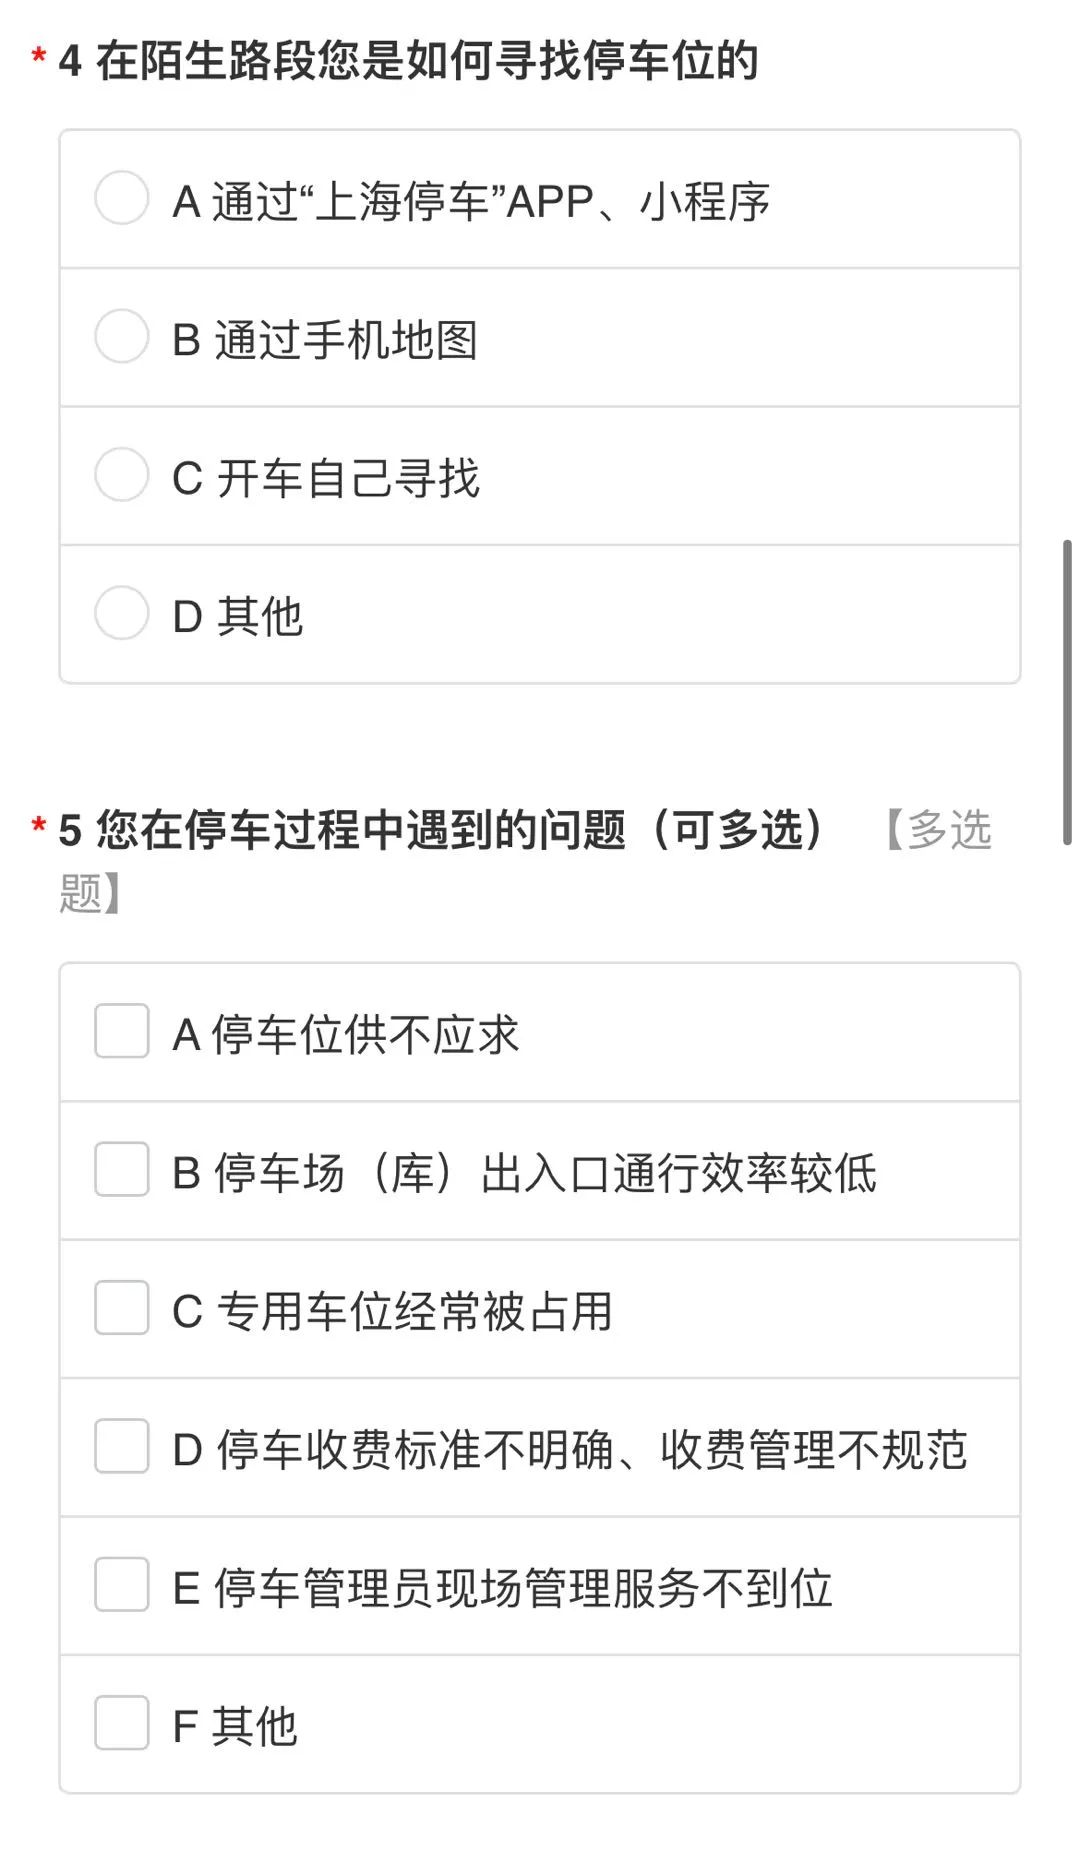Viewport: 1080px width, 1875px height.
Task: Click option text A 通过"上海停车"APP、小程序
Action: 471,202
